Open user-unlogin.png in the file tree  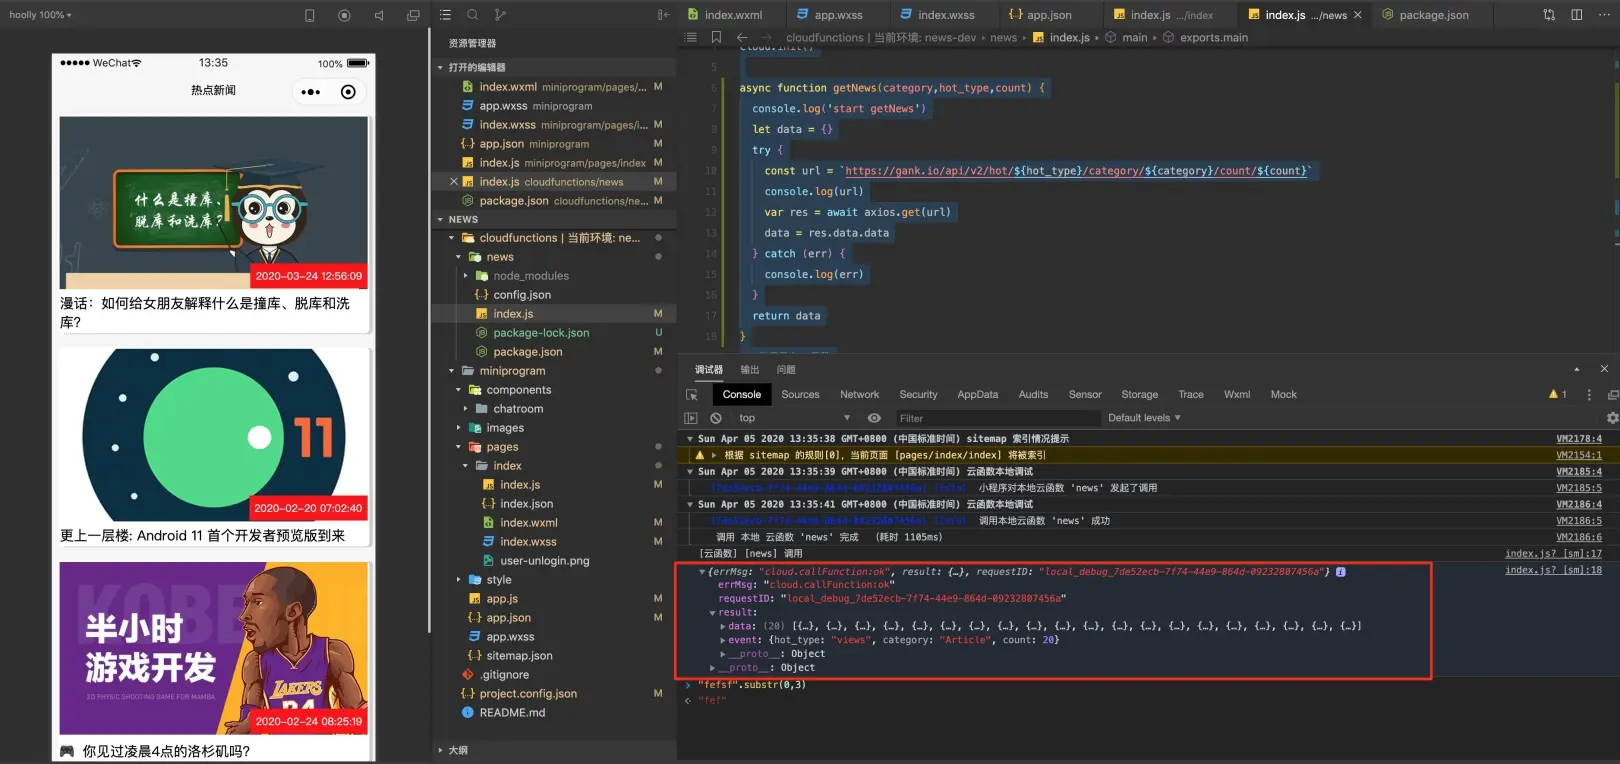[545, 561]
